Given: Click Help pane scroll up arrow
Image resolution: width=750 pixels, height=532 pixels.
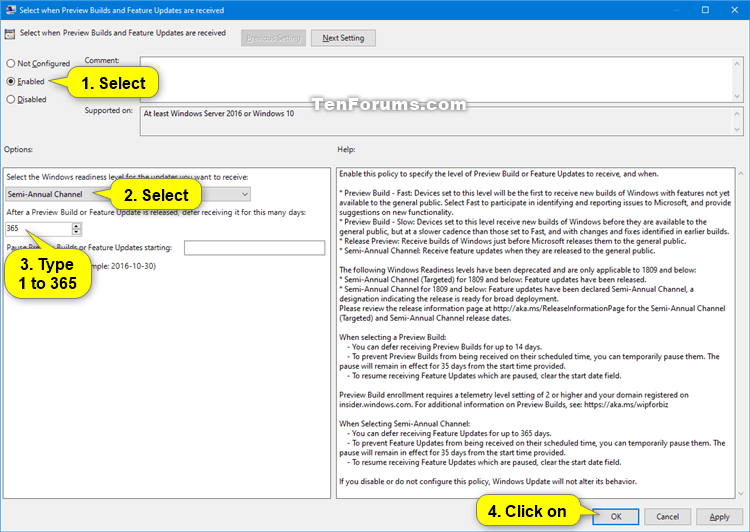Looking at the screenshot, I should pyautogui.click(x=741, y=173).
